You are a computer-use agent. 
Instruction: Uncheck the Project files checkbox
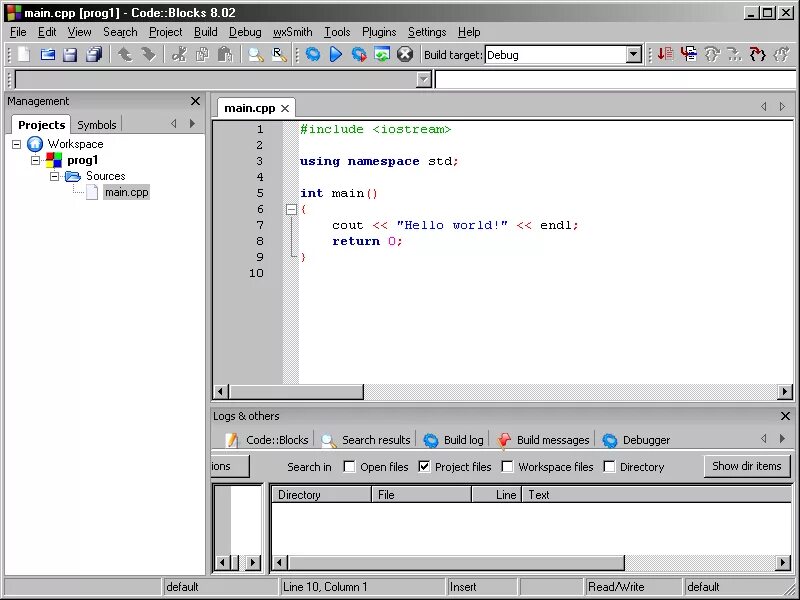pos(424,467)
